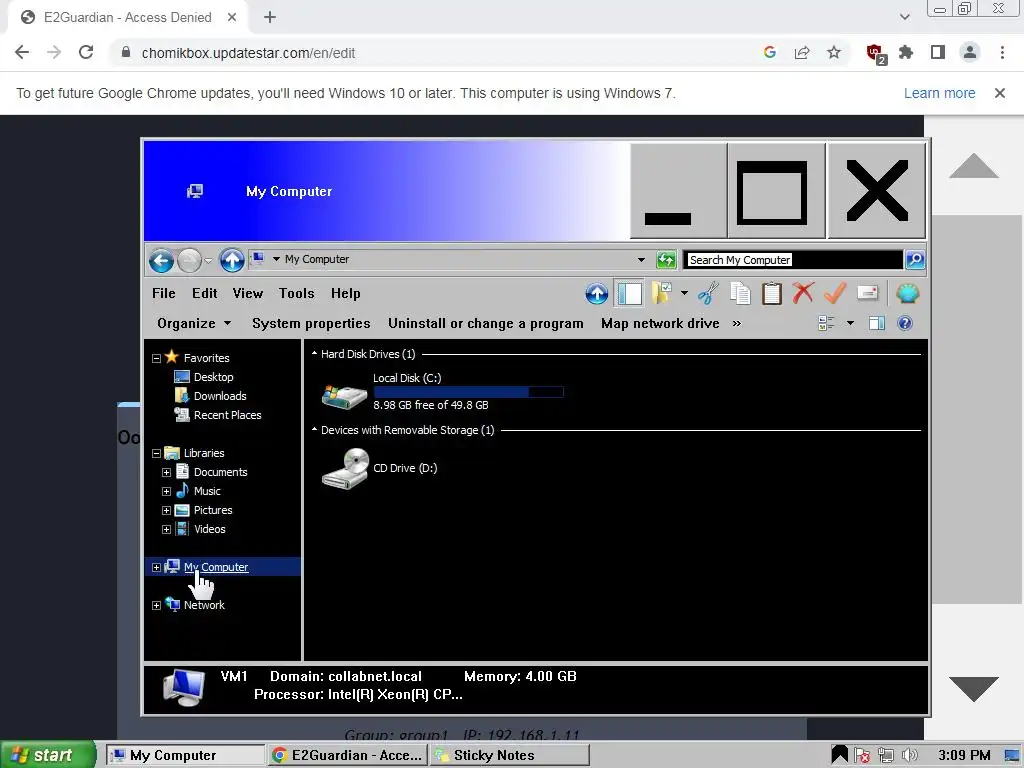
Task: Select Downloads under Favorites
Action: point(219,396)
